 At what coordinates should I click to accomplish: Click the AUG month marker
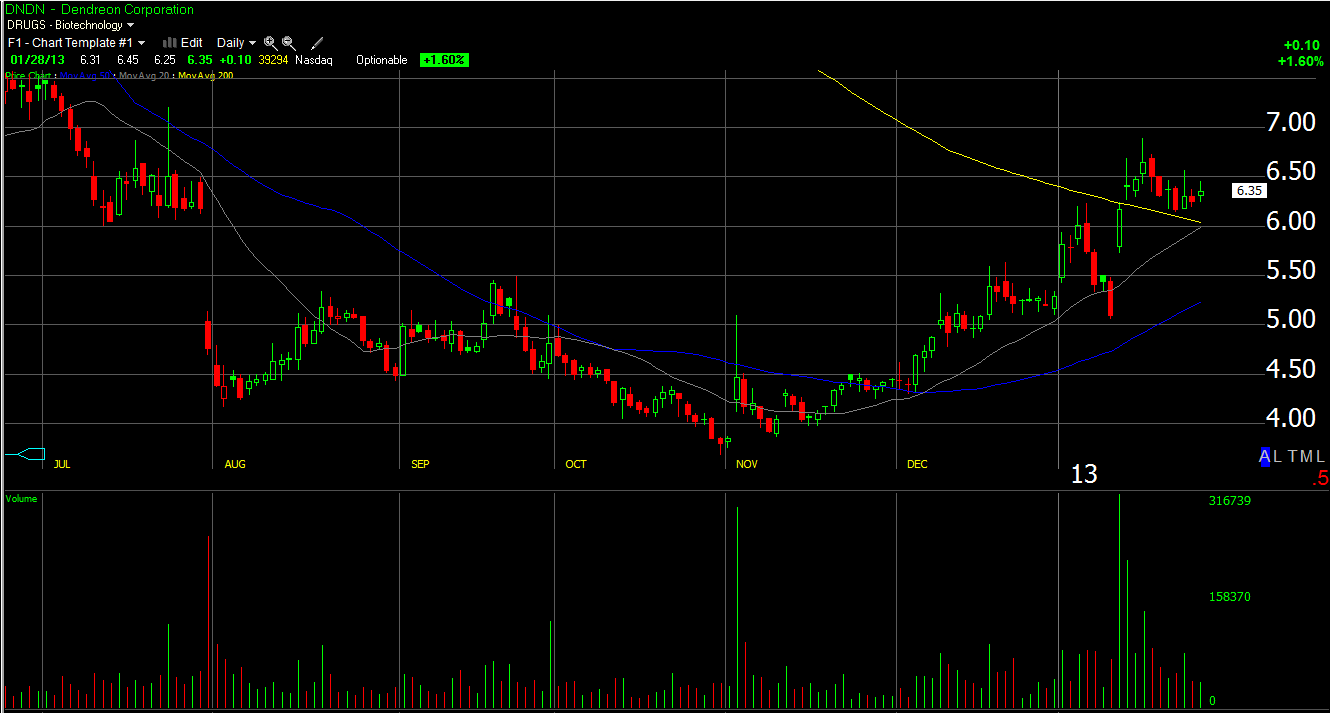tap(235, 464)
